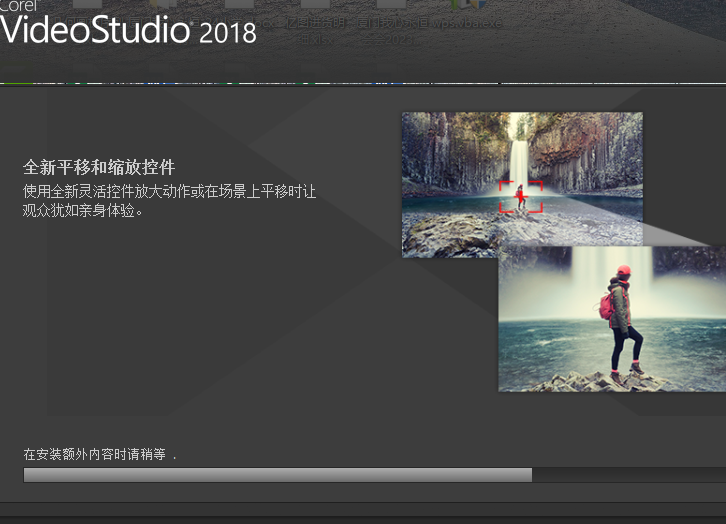Click the zoomed-in hiker image
The width and height of the screenshot is (726, 524).
coord(612,319)
